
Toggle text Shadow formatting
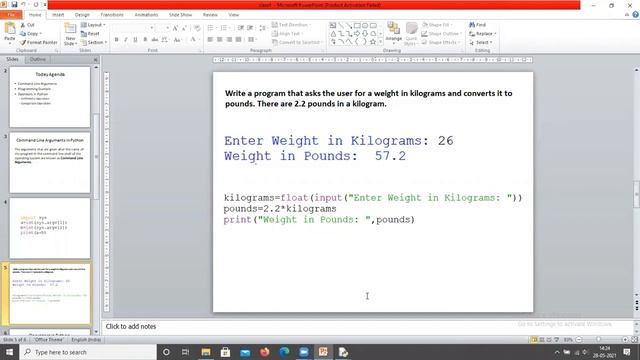coord(145,40)
